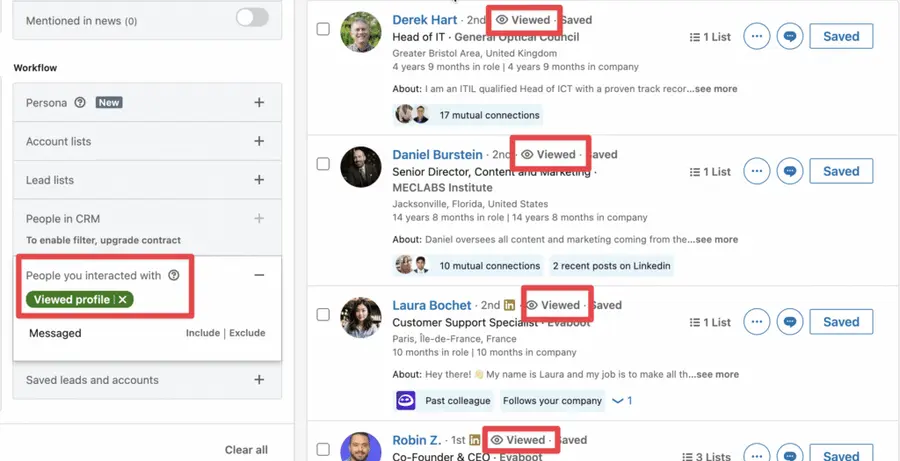Open the People you interacted with help icon

(174, 275)
